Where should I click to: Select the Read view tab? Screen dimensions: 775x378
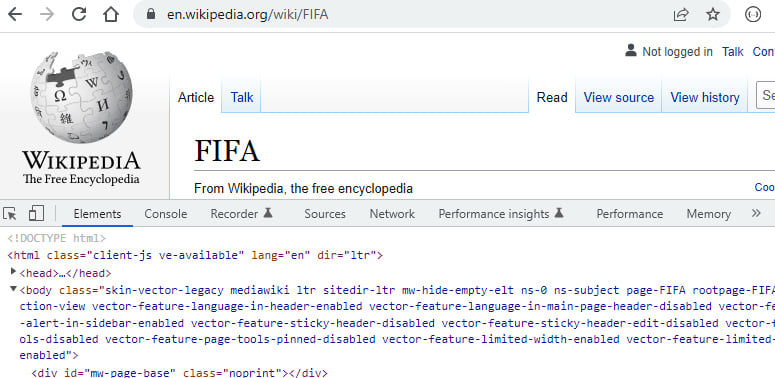552,97
